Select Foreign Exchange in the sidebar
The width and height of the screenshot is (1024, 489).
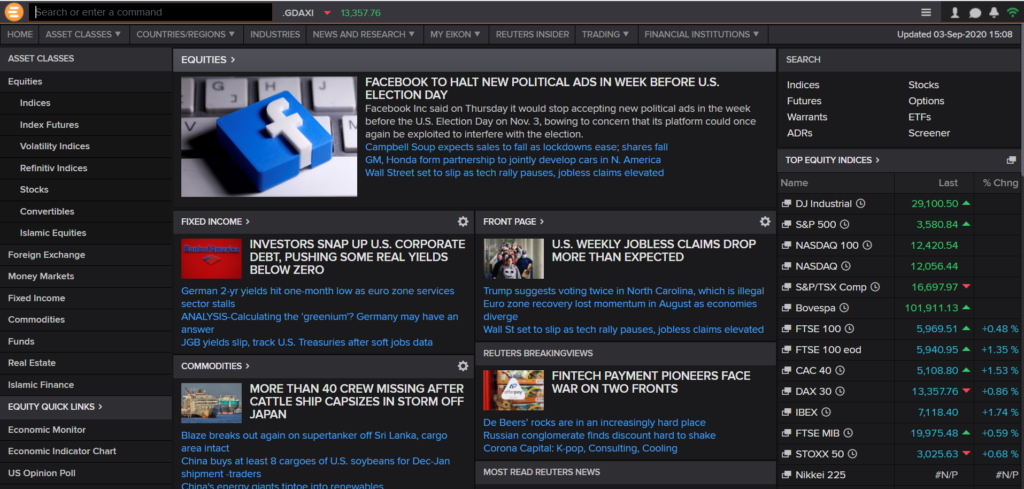pos(46,255)
